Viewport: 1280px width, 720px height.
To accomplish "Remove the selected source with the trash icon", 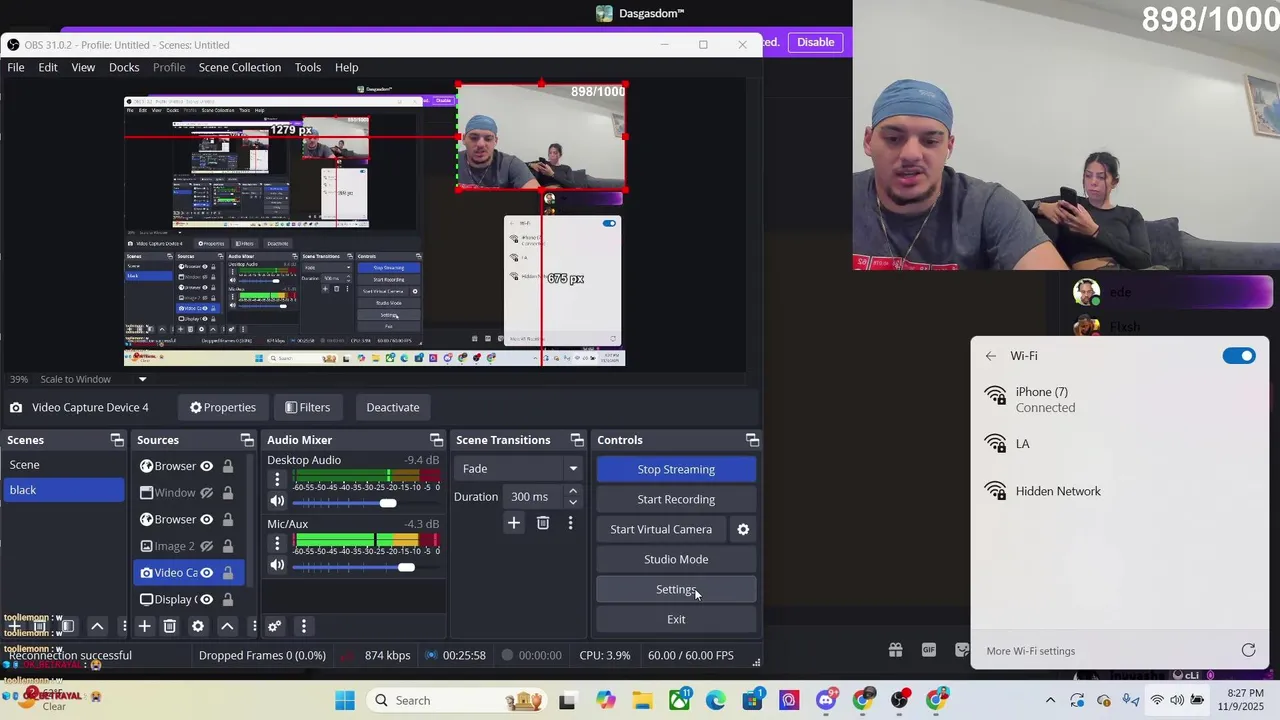I will (x=170, y=626).
